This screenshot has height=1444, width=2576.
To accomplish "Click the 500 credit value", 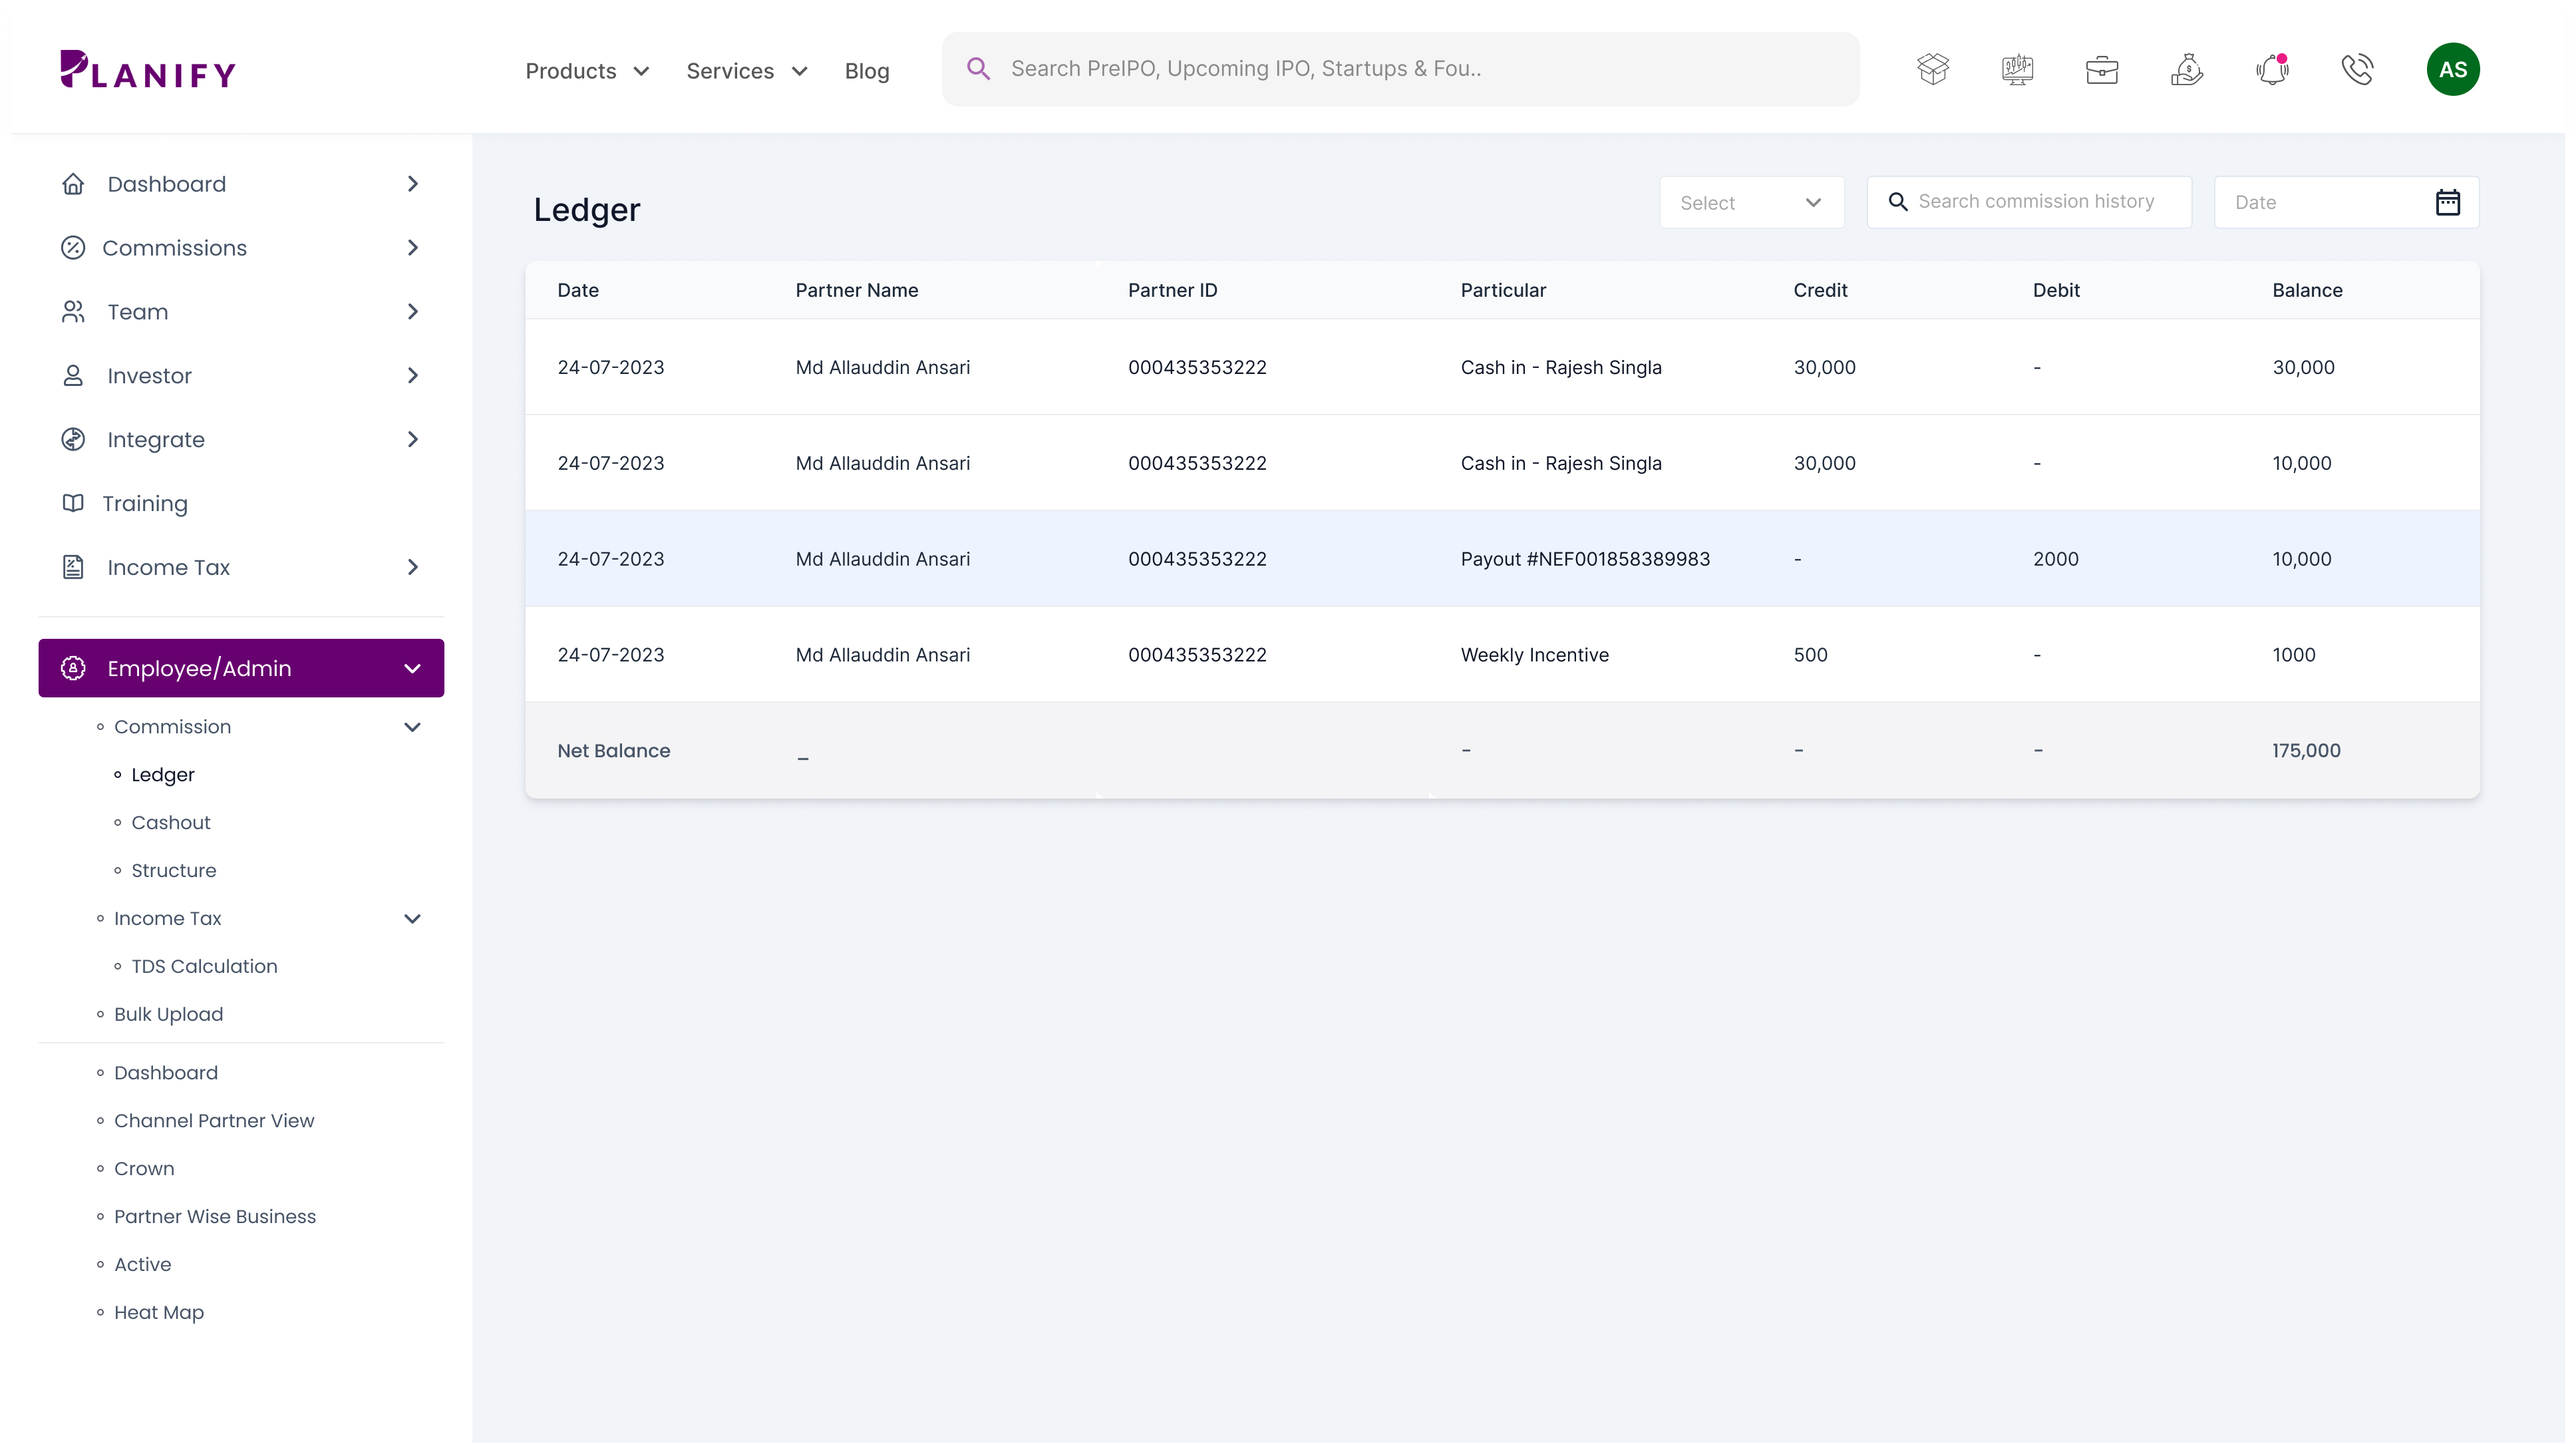I will 1810,655.
